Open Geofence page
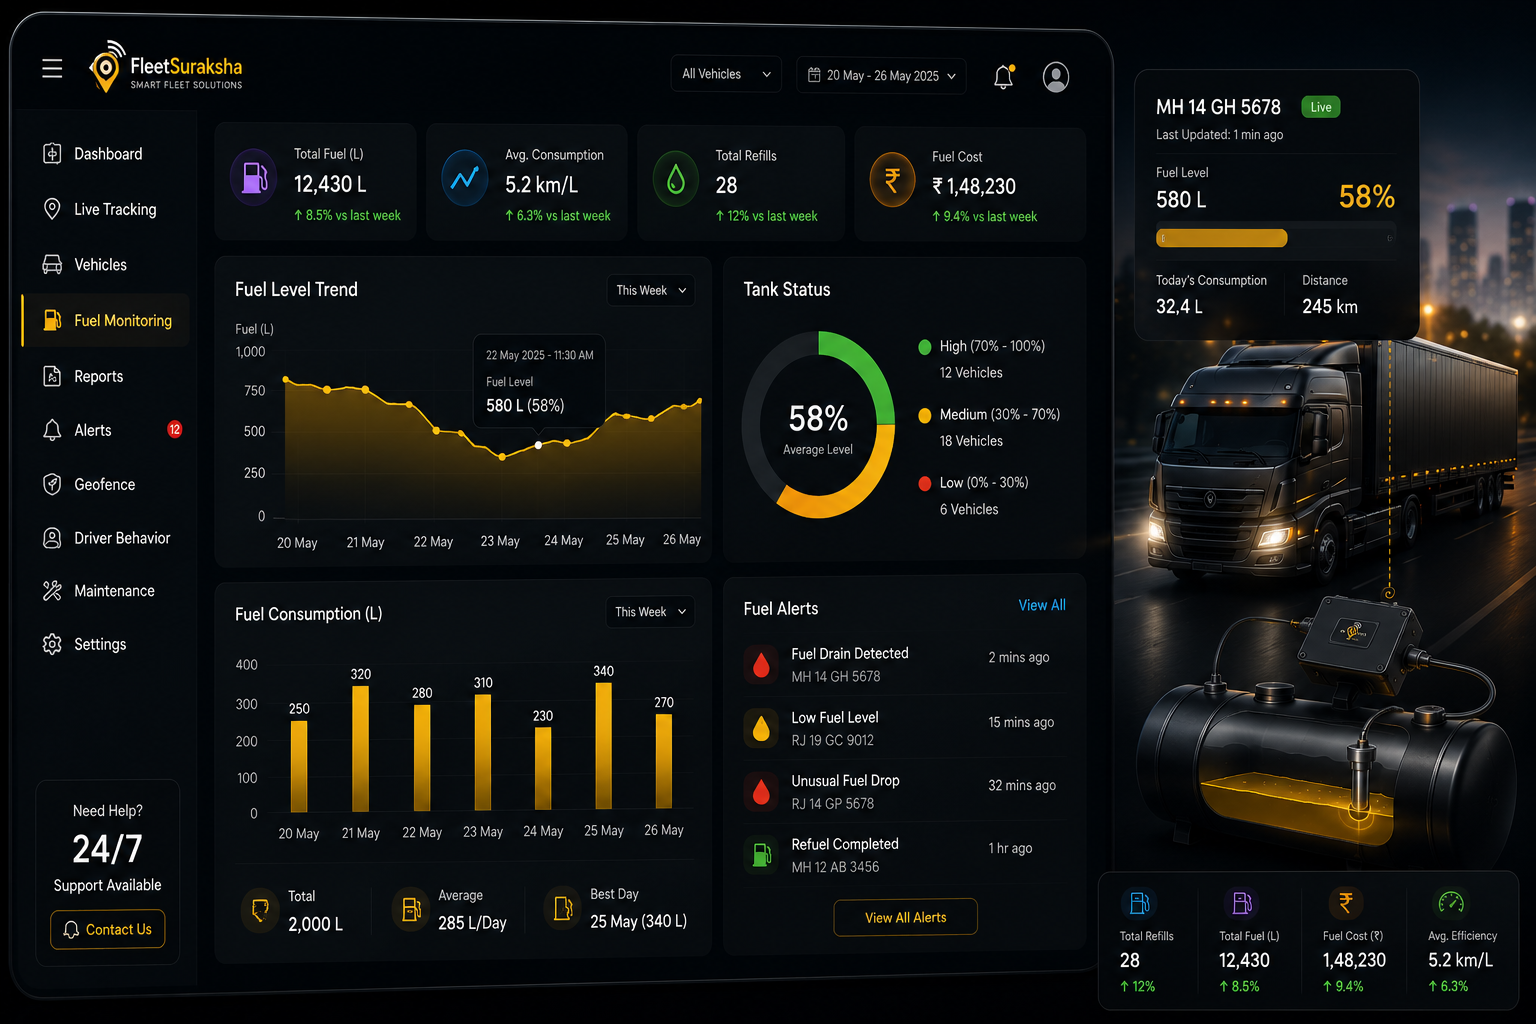1536x1024 pixels. pos(107,485)
